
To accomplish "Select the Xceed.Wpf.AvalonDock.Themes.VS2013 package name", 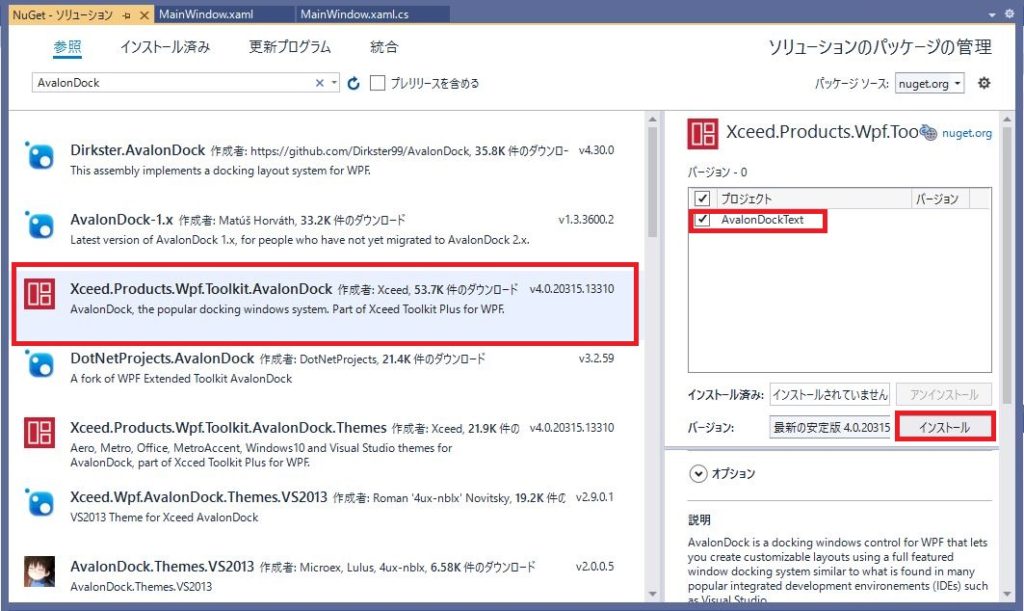I will [199, 497].
